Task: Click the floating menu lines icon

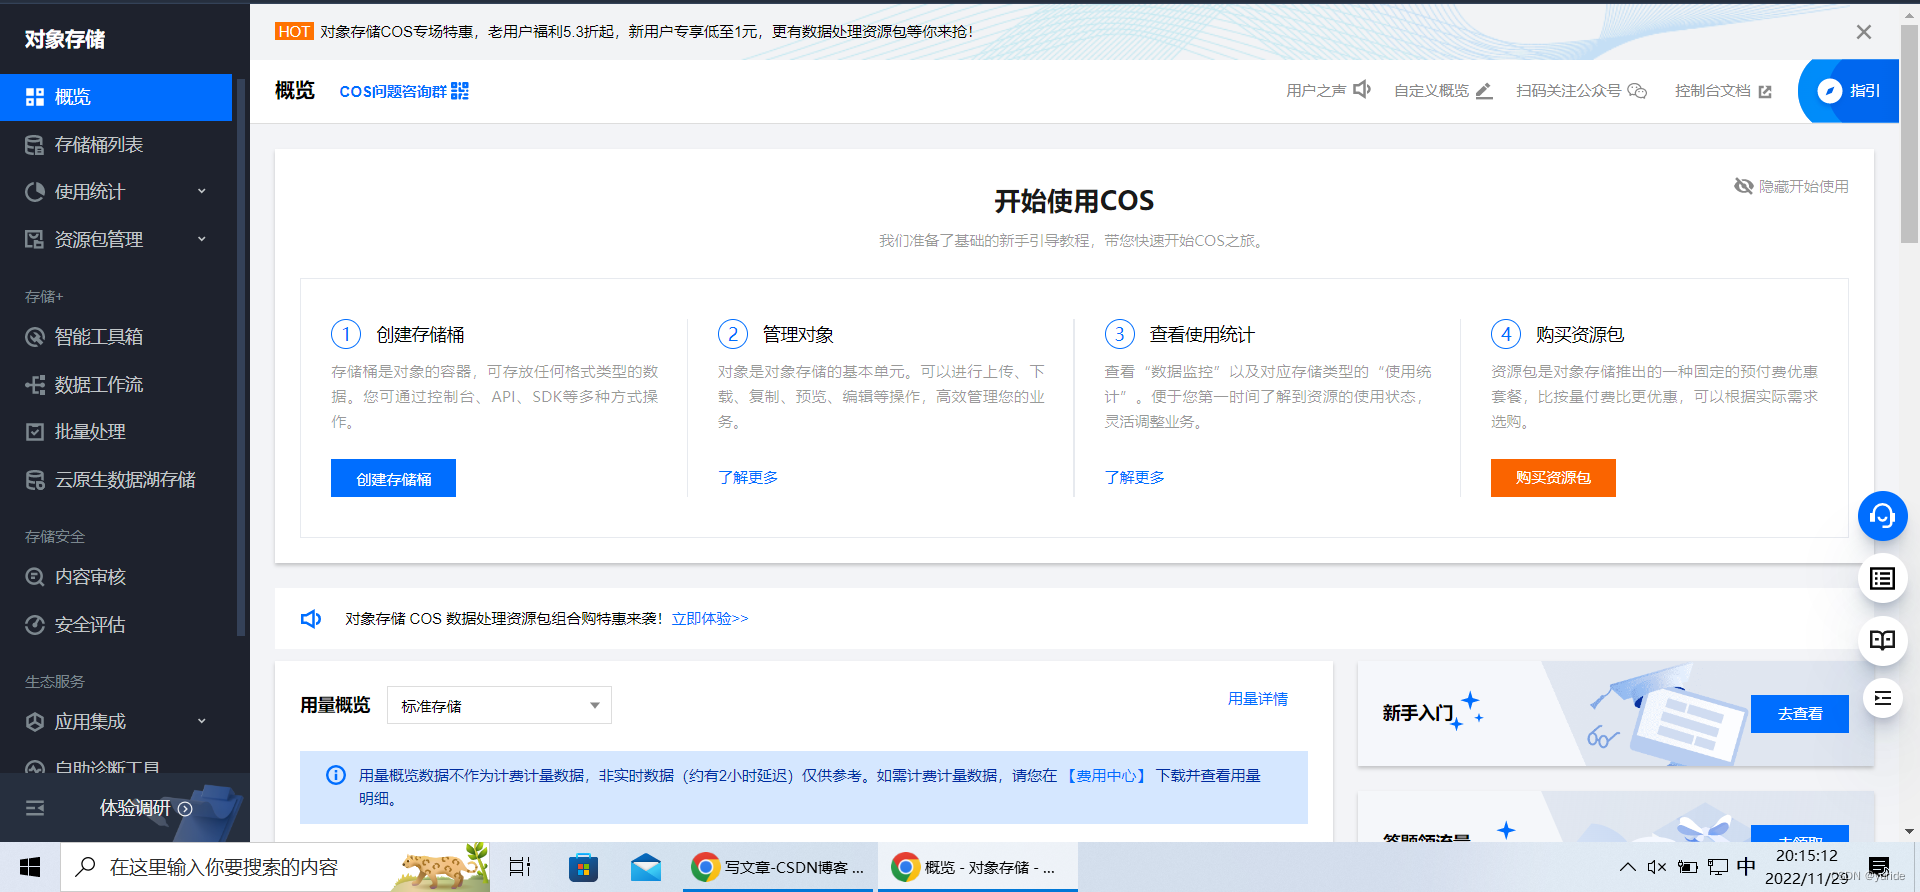Action: [x=1883, y=698]
